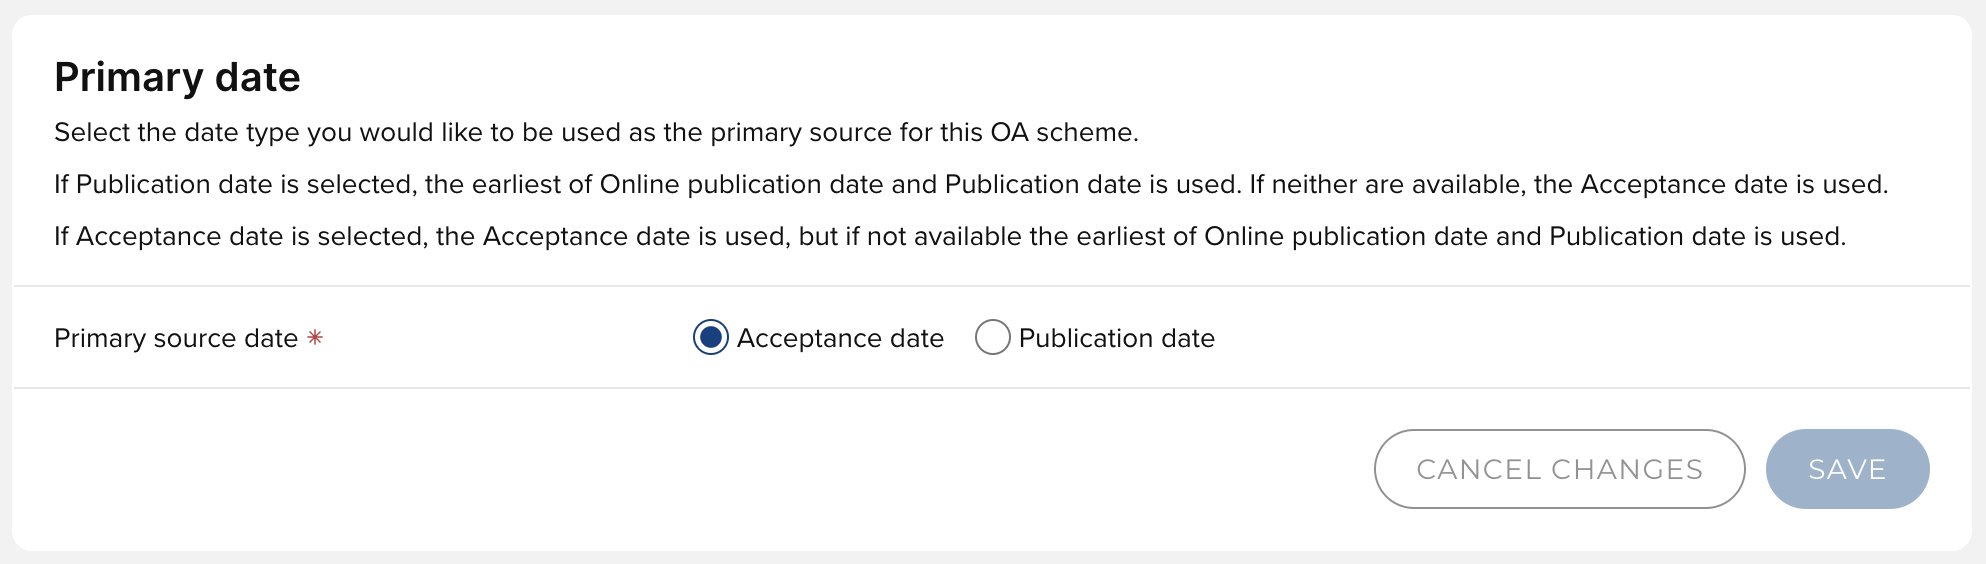Click the sentence beginning 'Select the date type'
This screenshot has height=564, width=1986.
596,133
